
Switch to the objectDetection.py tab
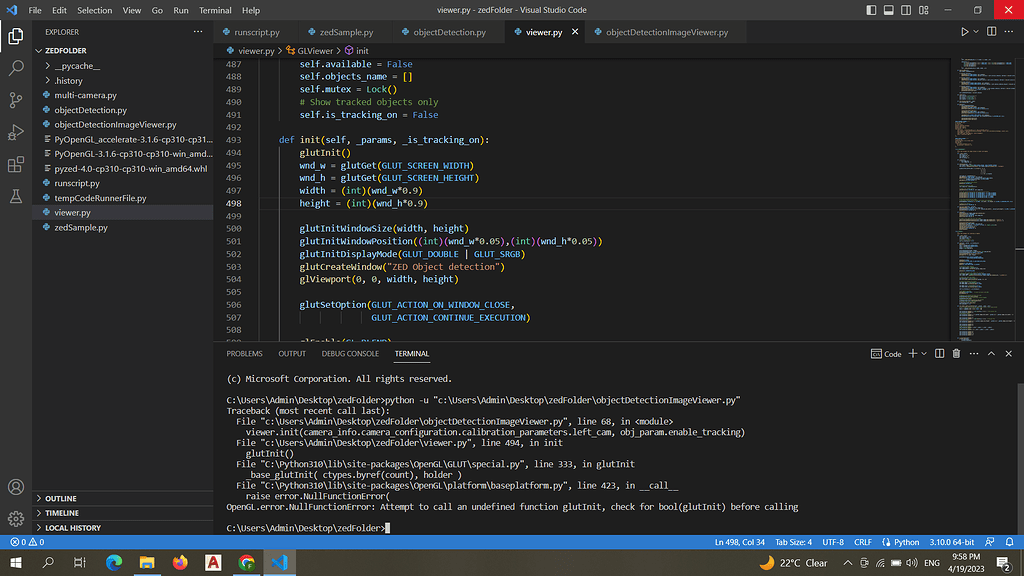pyautogui.click(x=449, y=32)
